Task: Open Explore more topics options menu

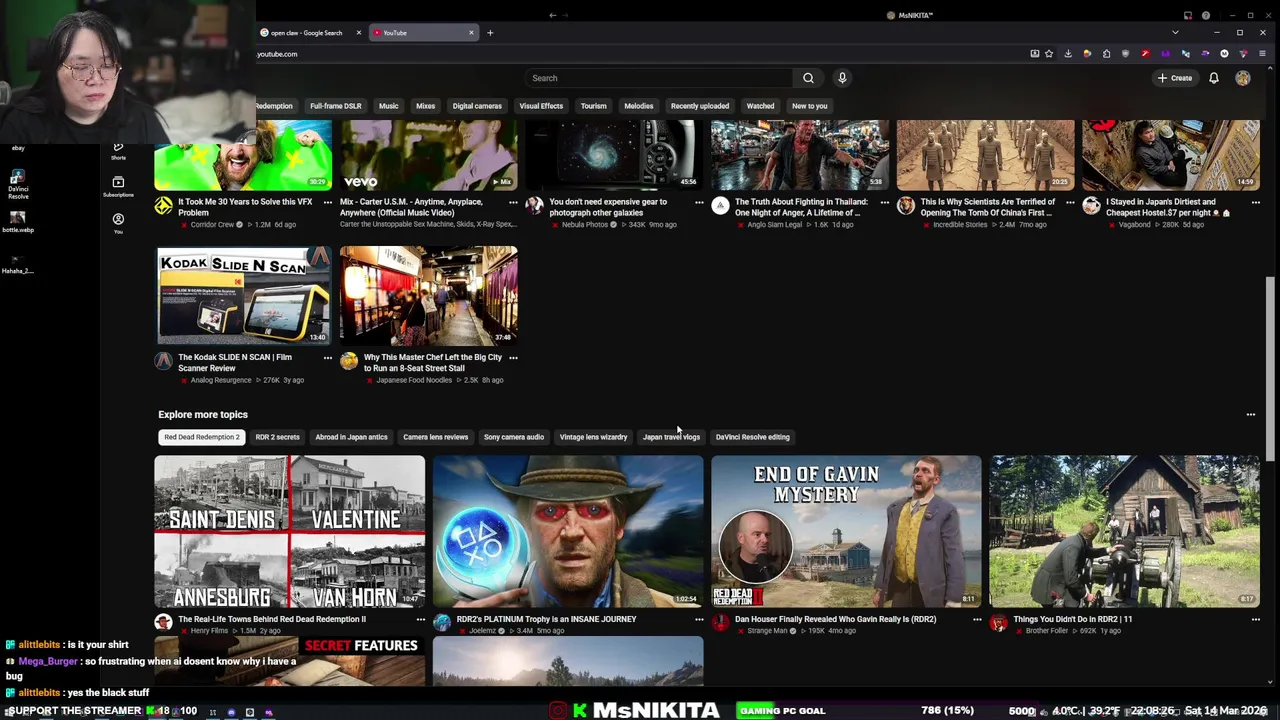Action: 1250,414
